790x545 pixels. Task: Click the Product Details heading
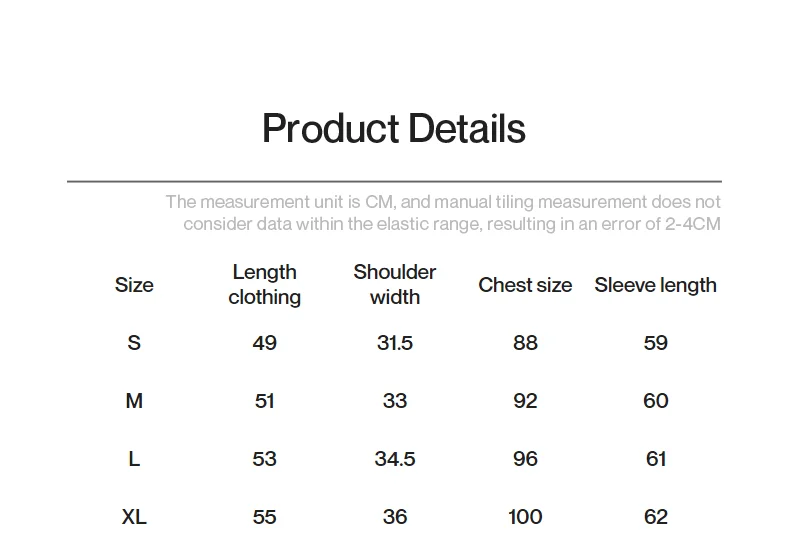click(394, 128)
